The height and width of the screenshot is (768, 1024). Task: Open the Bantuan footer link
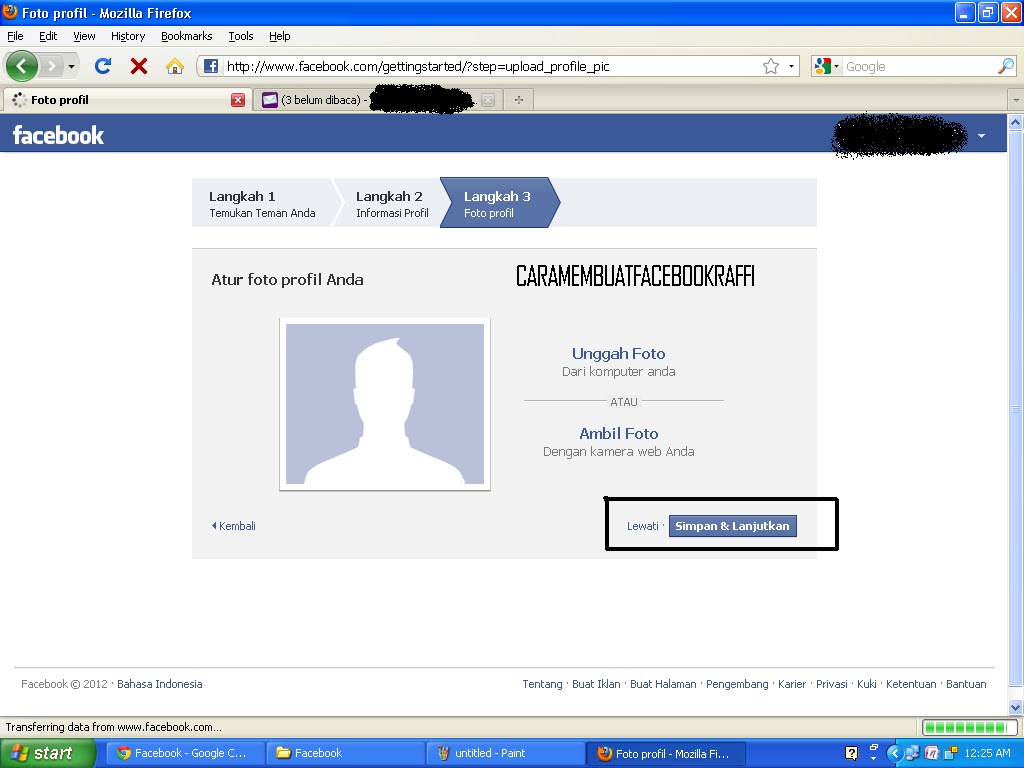click(x=966, y=684)
